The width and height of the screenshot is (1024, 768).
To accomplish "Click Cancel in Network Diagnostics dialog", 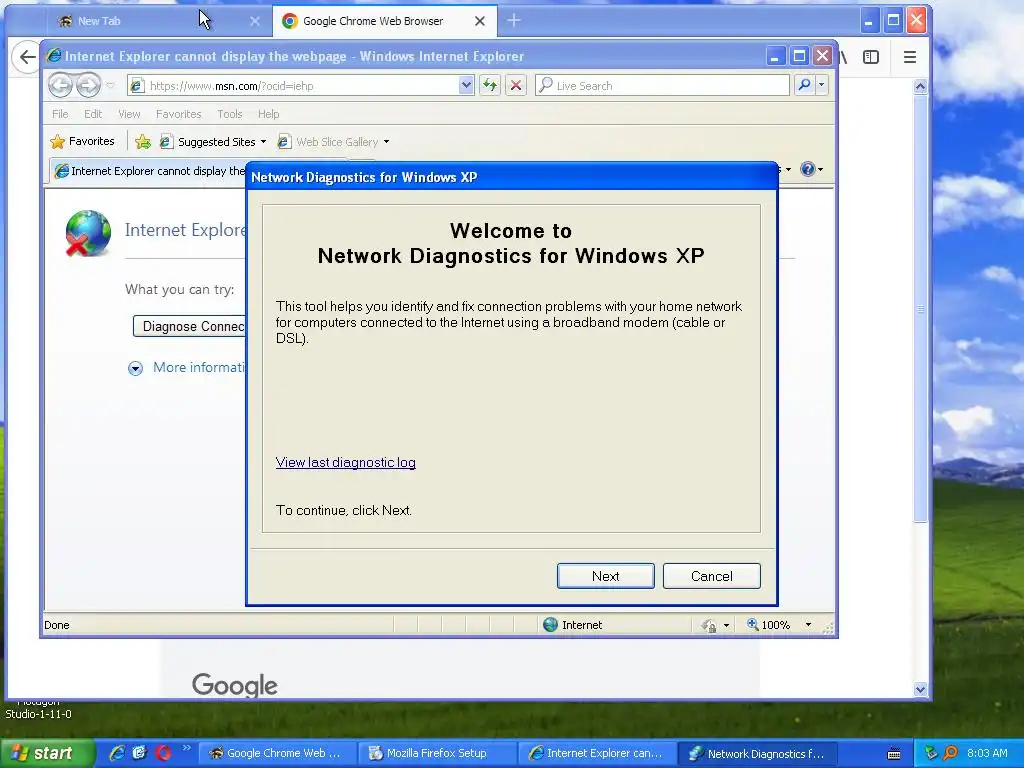I will (711, 576).
